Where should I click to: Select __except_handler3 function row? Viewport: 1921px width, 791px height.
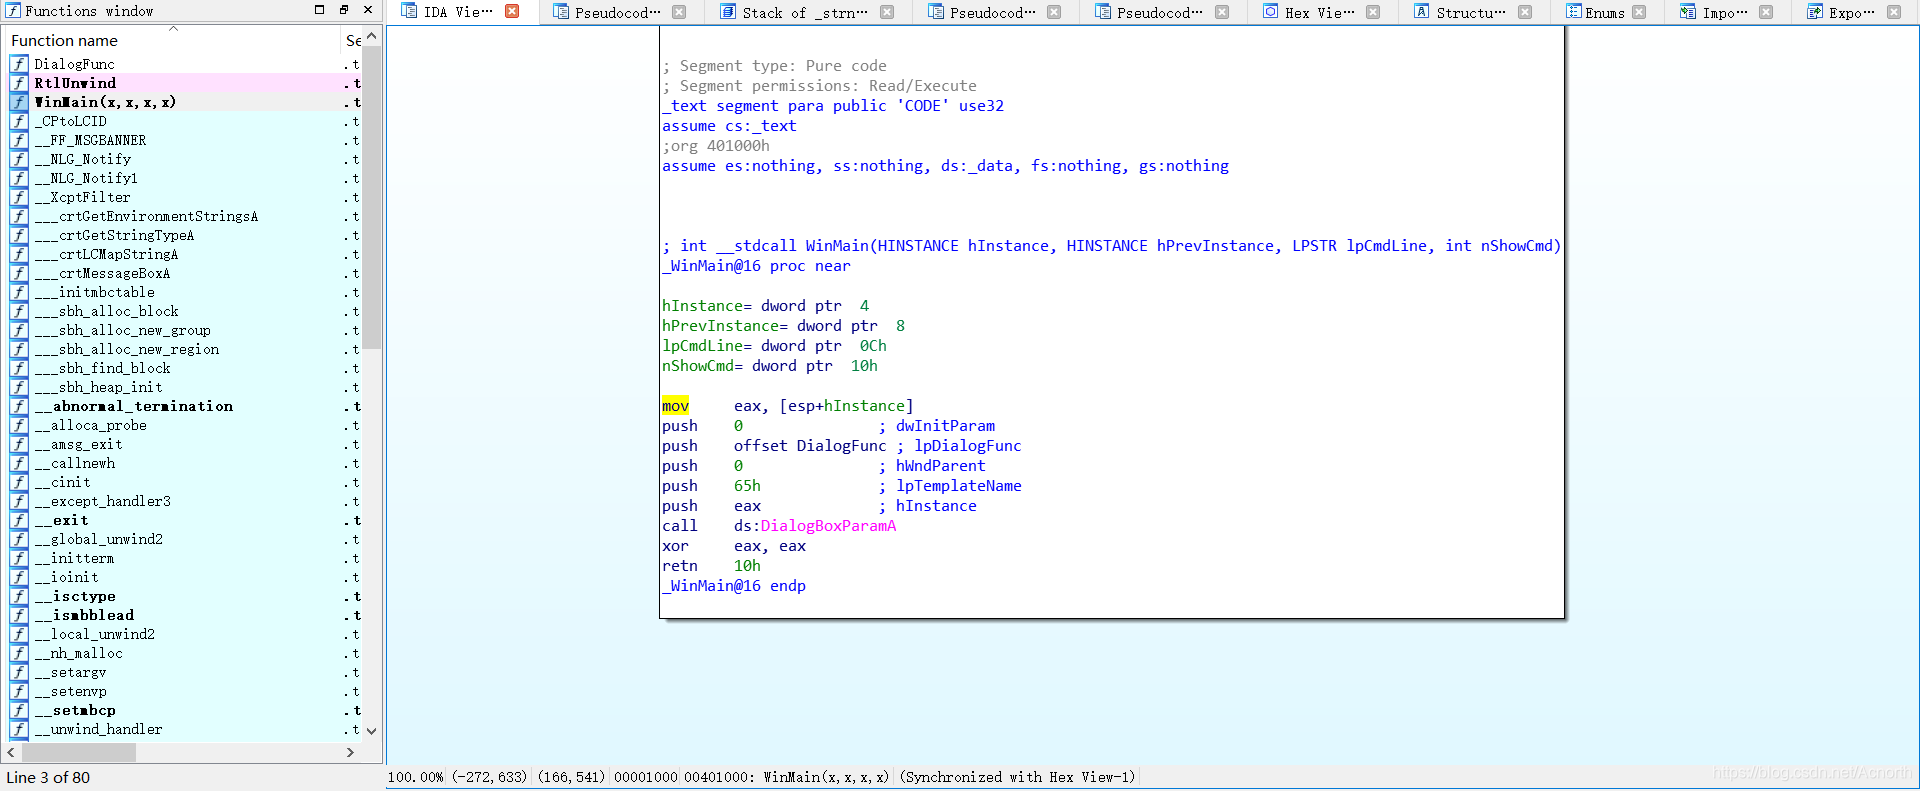click(185, 501)
